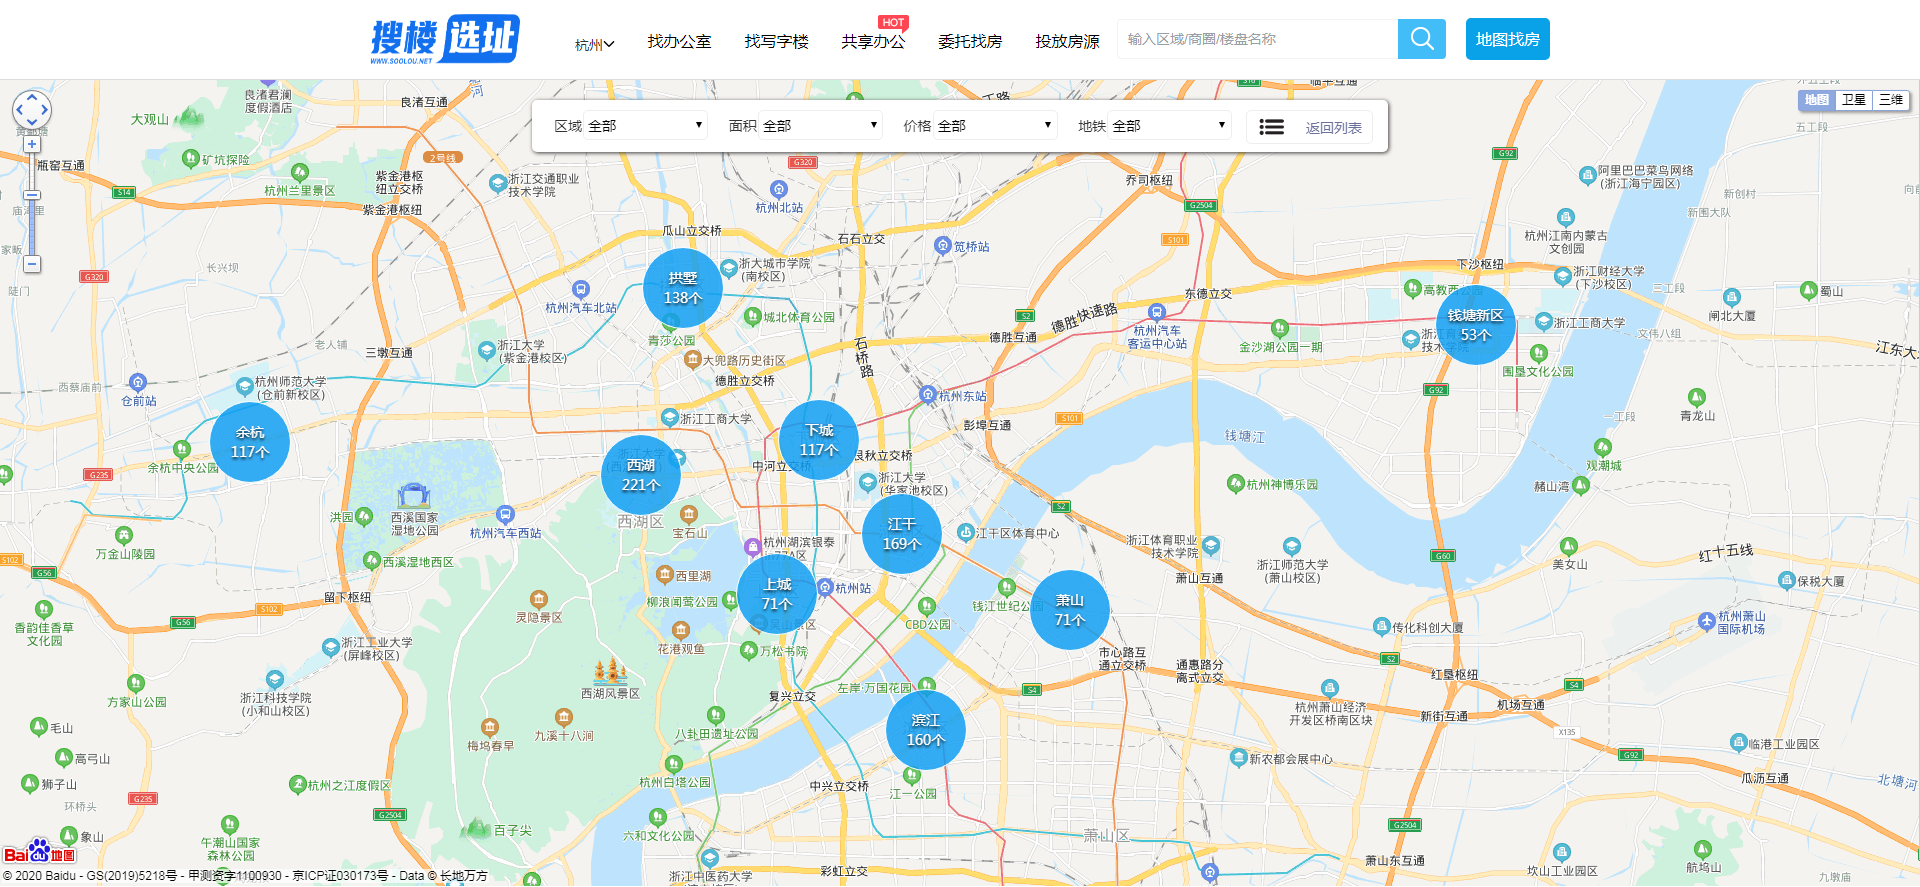Screen dimensions: 1920x887
Task: Click the list icon beside 返回列表
Action: [1271, 127]
